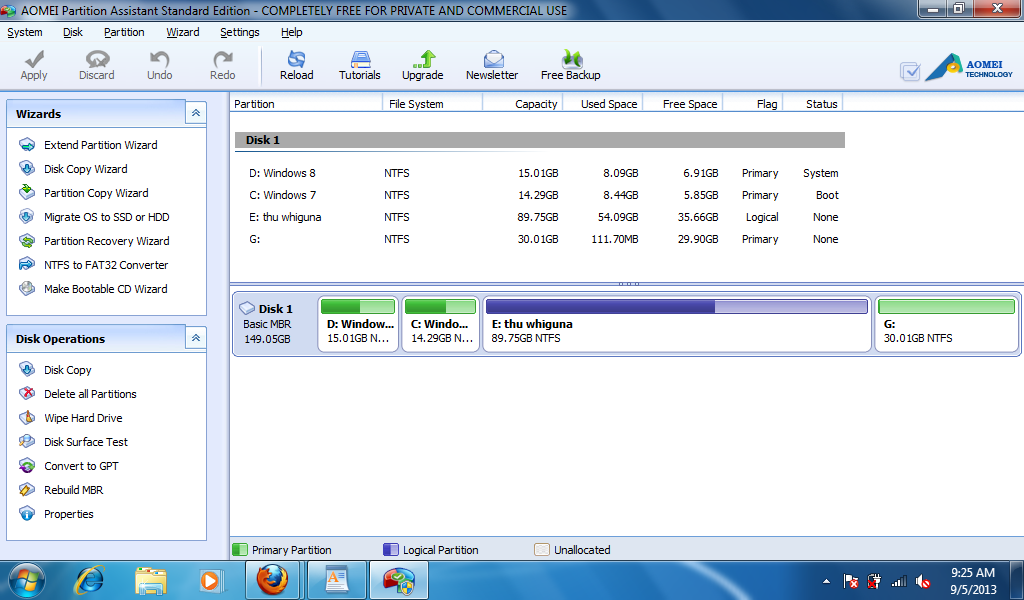Choose Disk Copy under Disk Operations
Image resolution: width=1024 pixels, height=600 pixels.
pyautogui.click(x=67, y=370)
